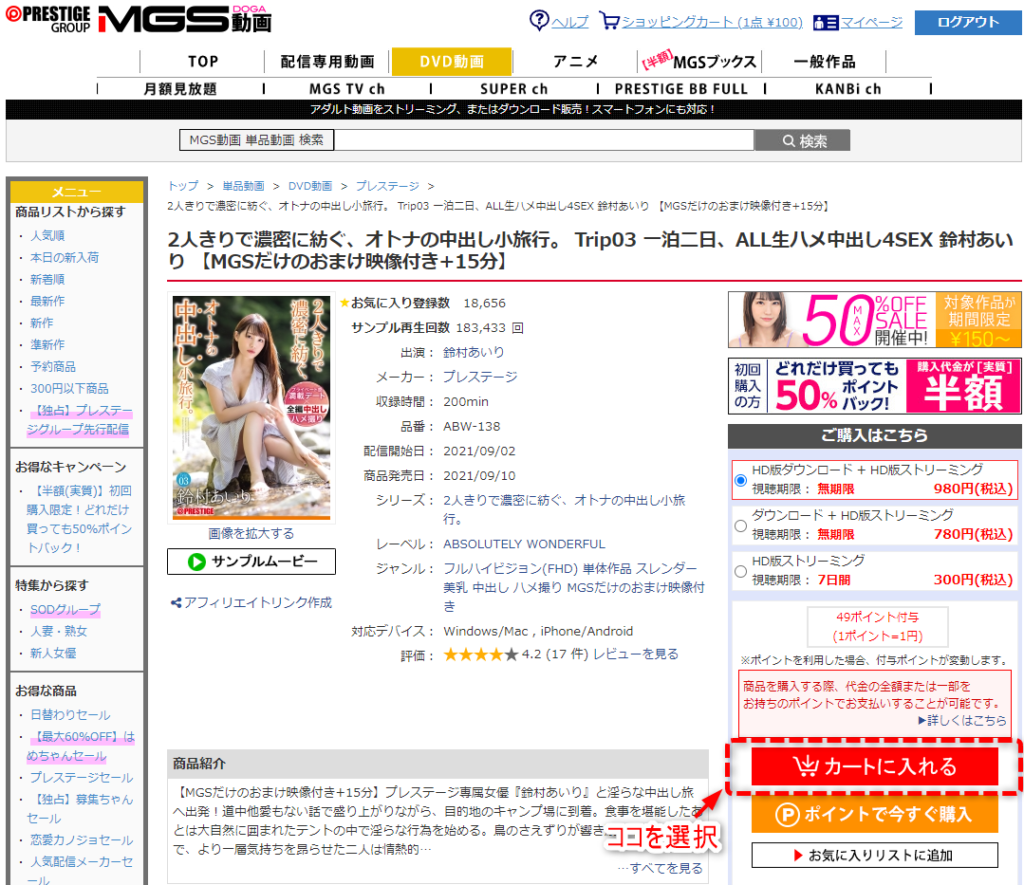
Task: Click DVD動画 breadcrumb link
Action: [310, 186]
